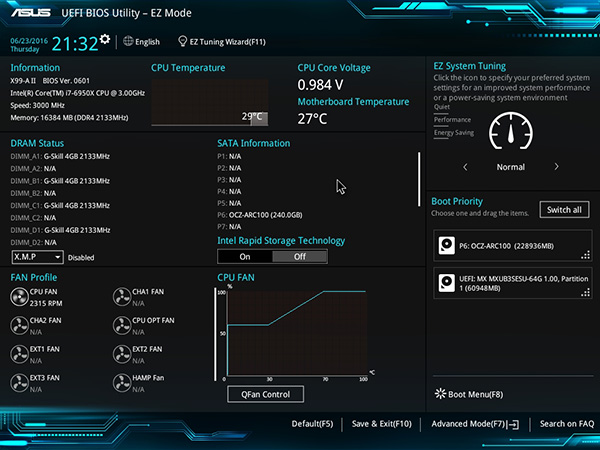Open the date and time settings gear
This screenshot has width=600, height=450.
104,39
